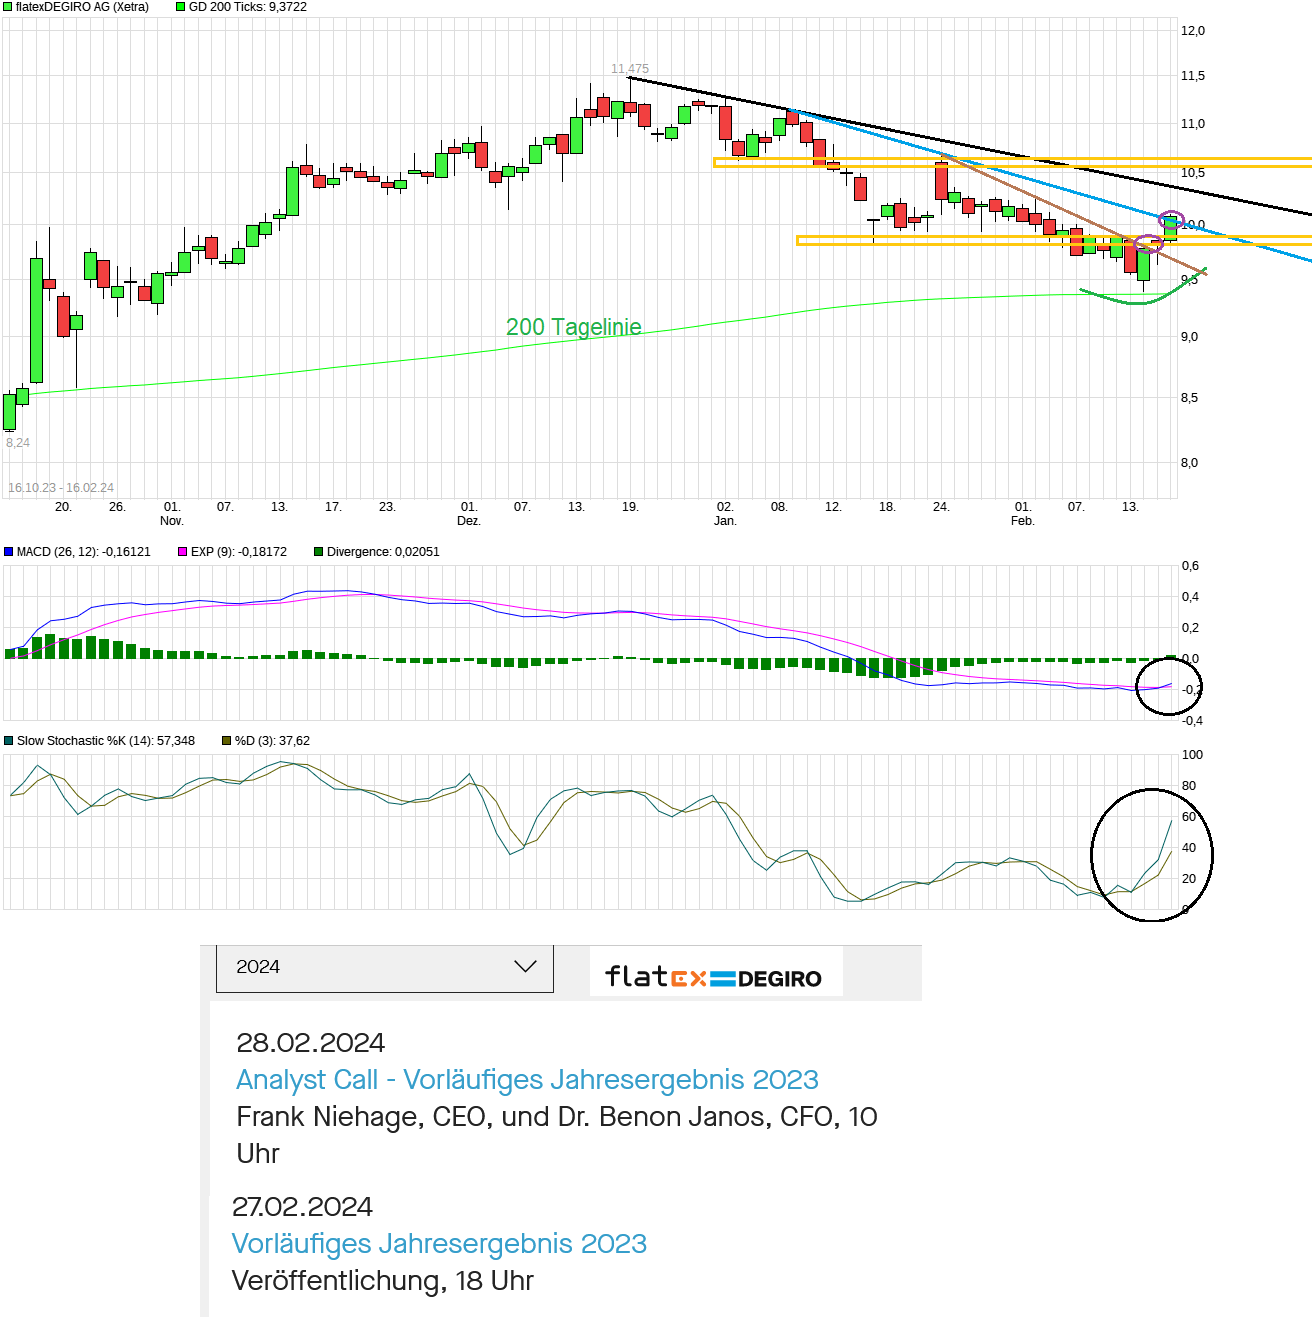Click the 200 Tagelinie label on the chart
1312x1326 pixels.
(575, 326)
